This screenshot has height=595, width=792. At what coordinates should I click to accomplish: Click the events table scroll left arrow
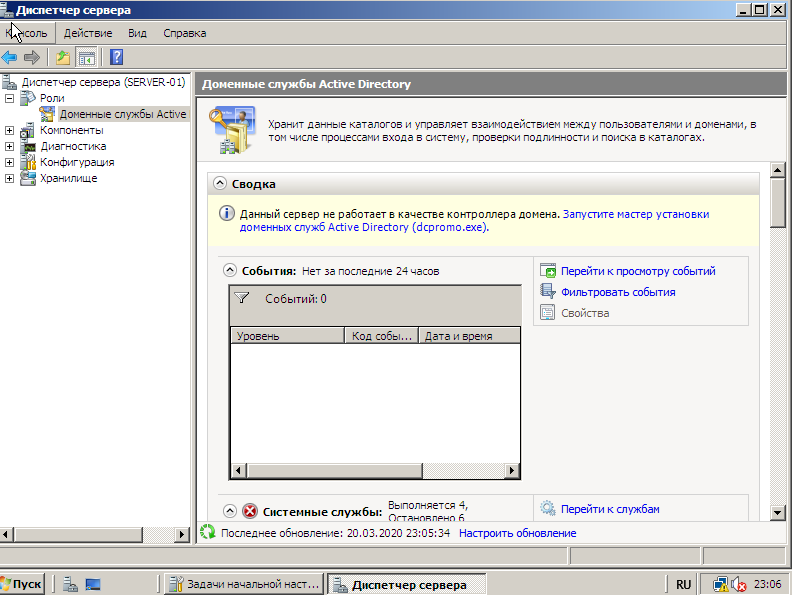click(238, 471)
